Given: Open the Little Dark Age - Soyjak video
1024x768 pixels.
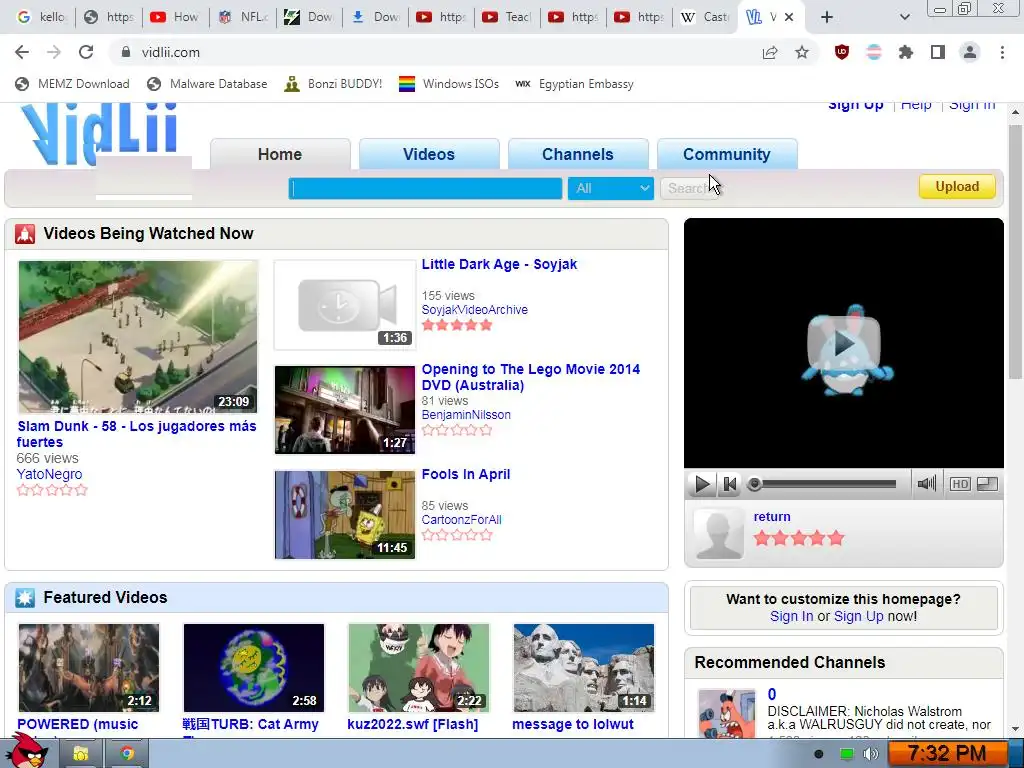Looking at the screenshot, I should pos(499,264).
